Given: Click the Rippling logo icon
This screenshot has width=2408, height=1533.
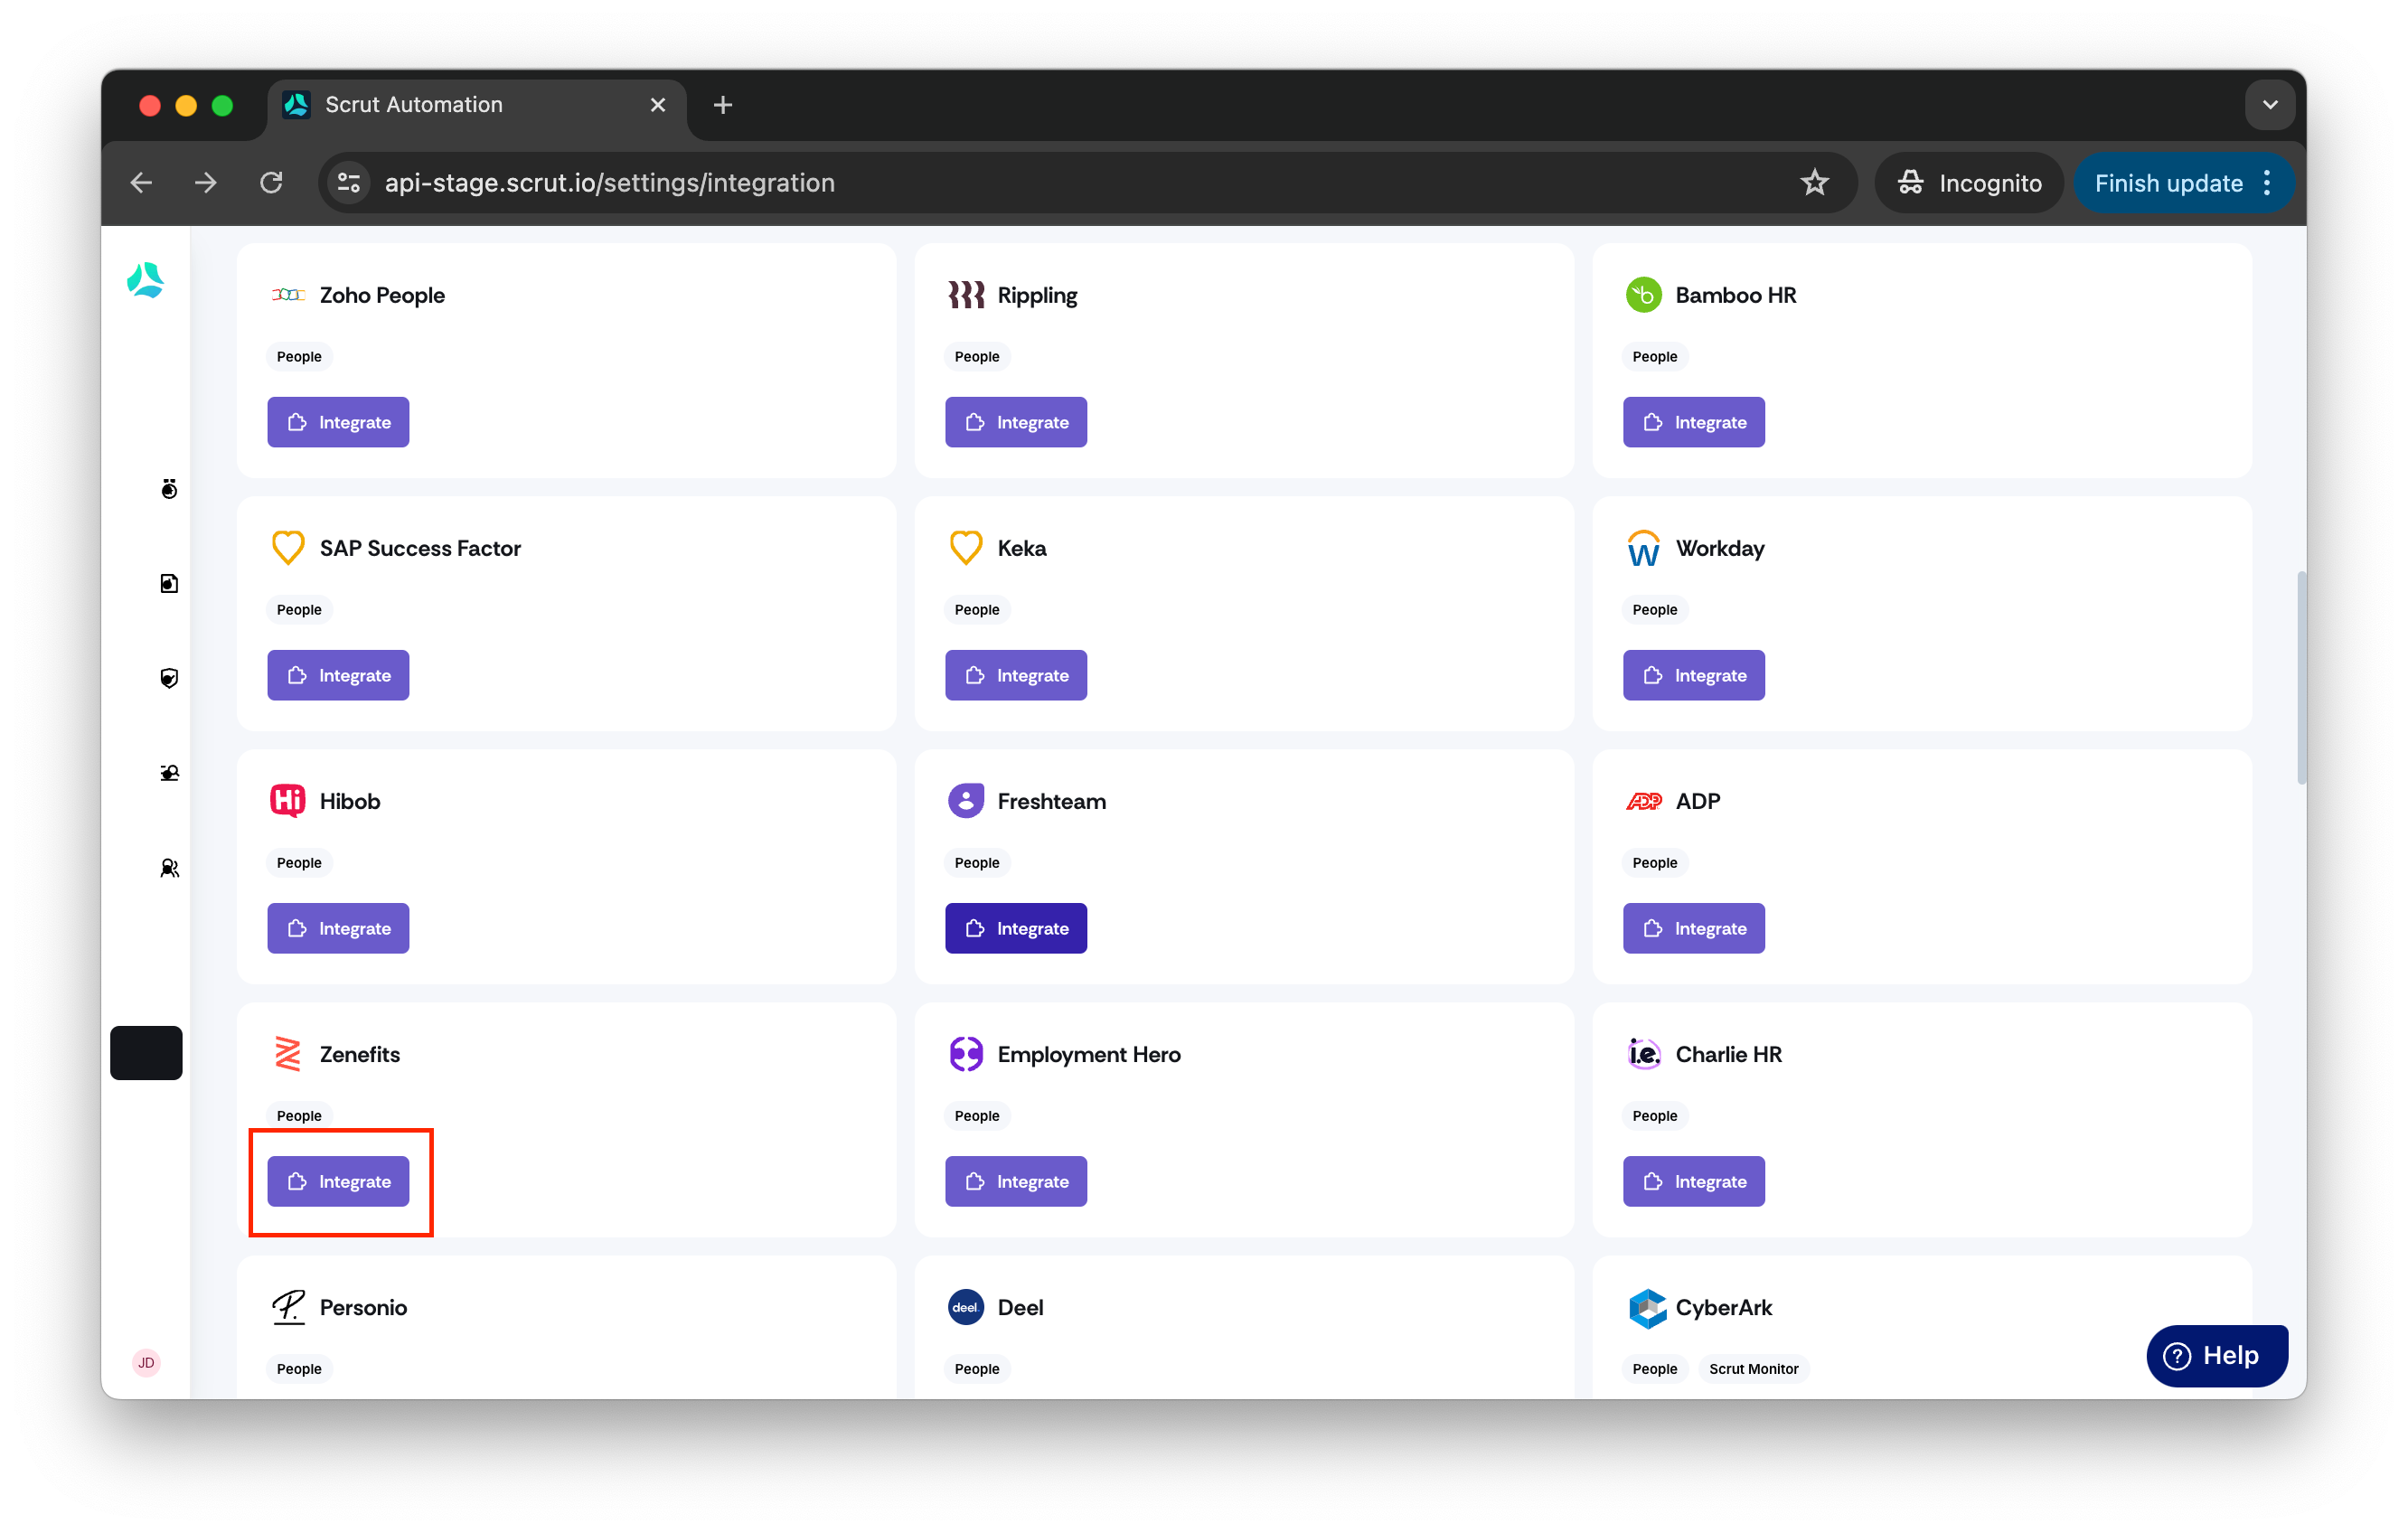Looking at the screenshot, I should tap(966, 295).
